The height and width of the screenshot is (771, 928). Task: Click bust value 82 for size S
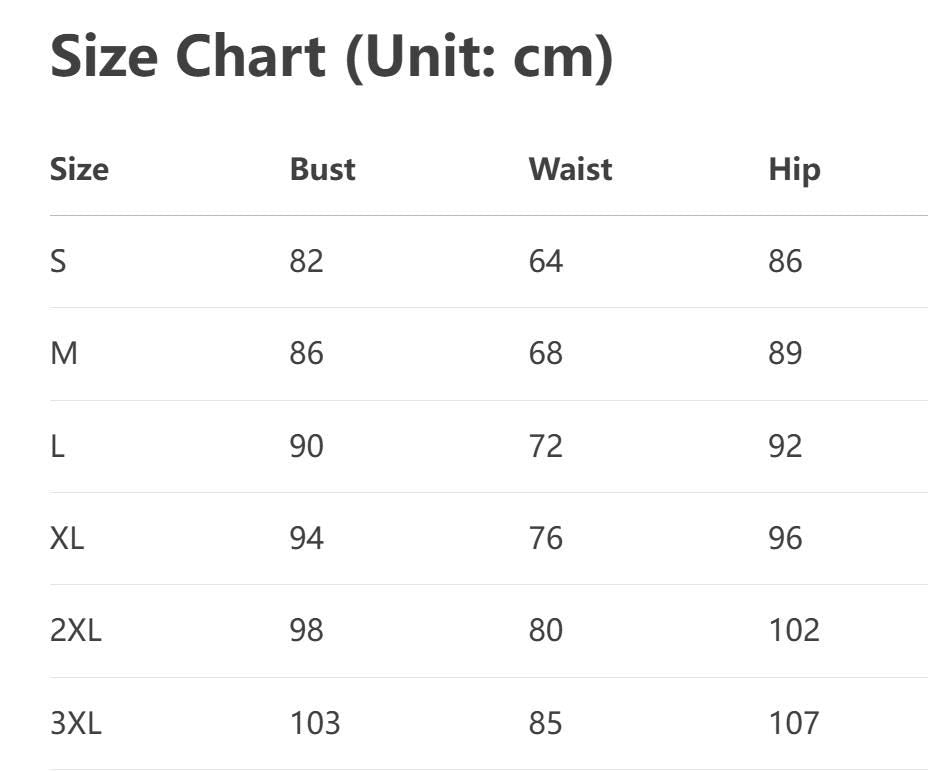point(306,261)
